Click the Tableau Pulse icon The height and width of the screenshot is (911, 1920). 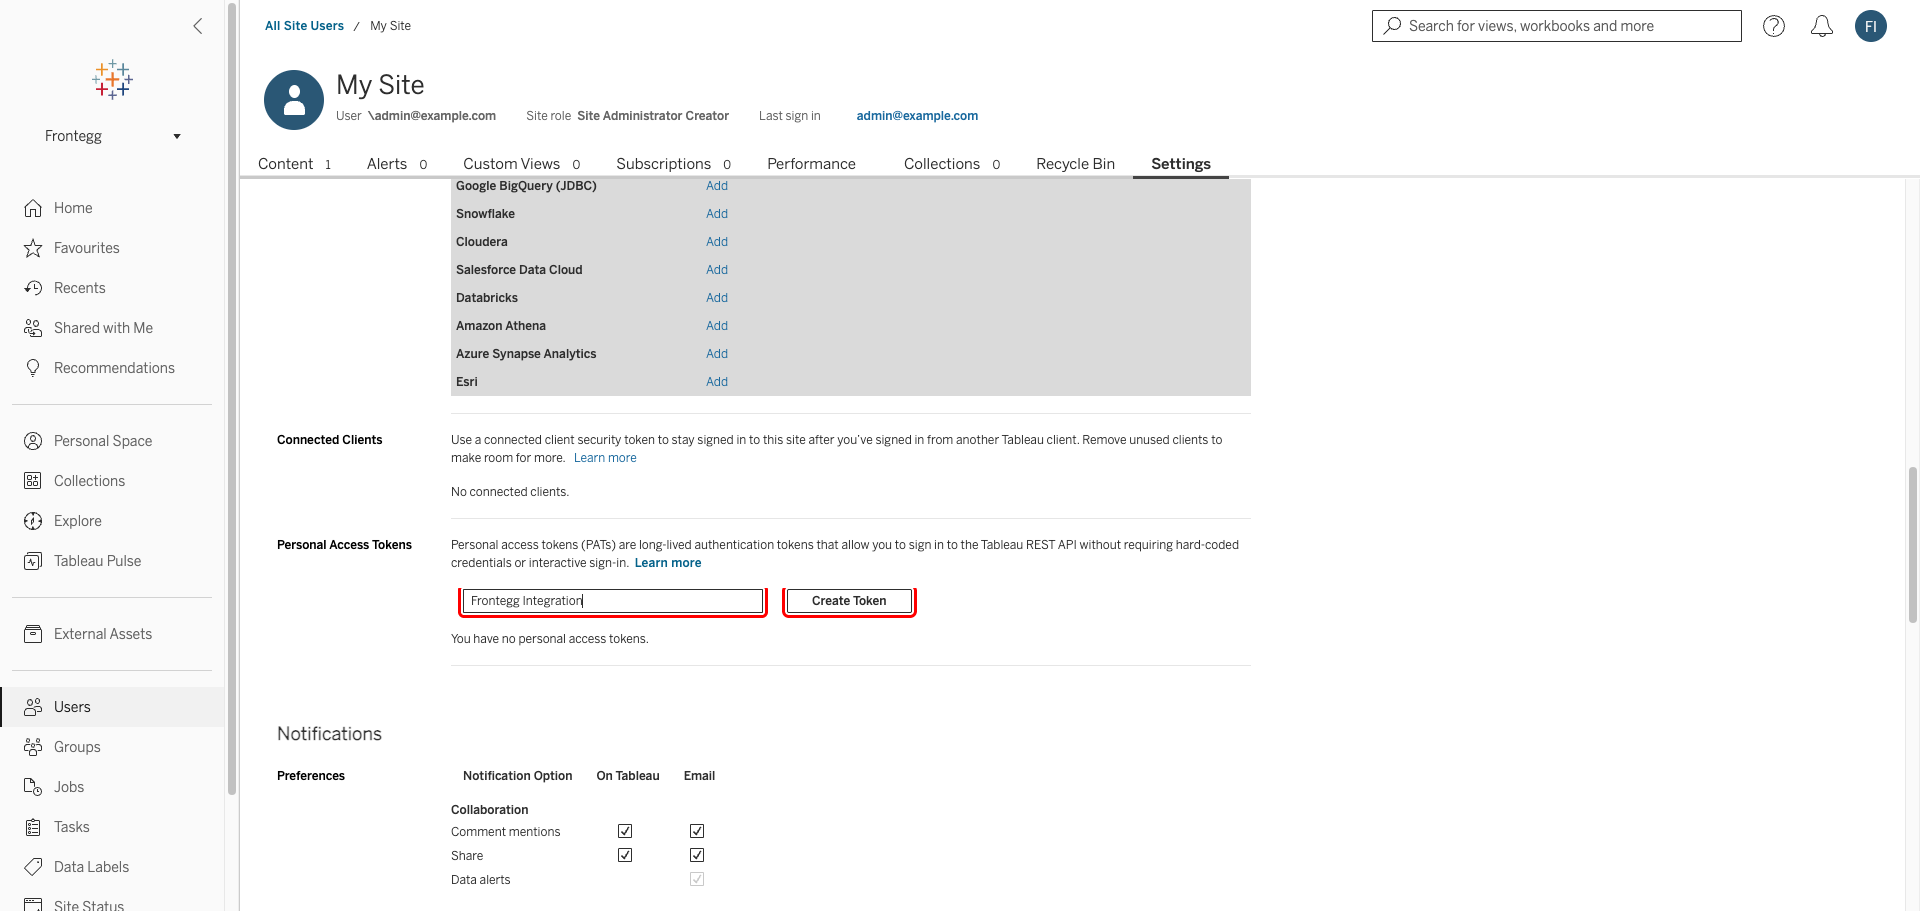33,561
